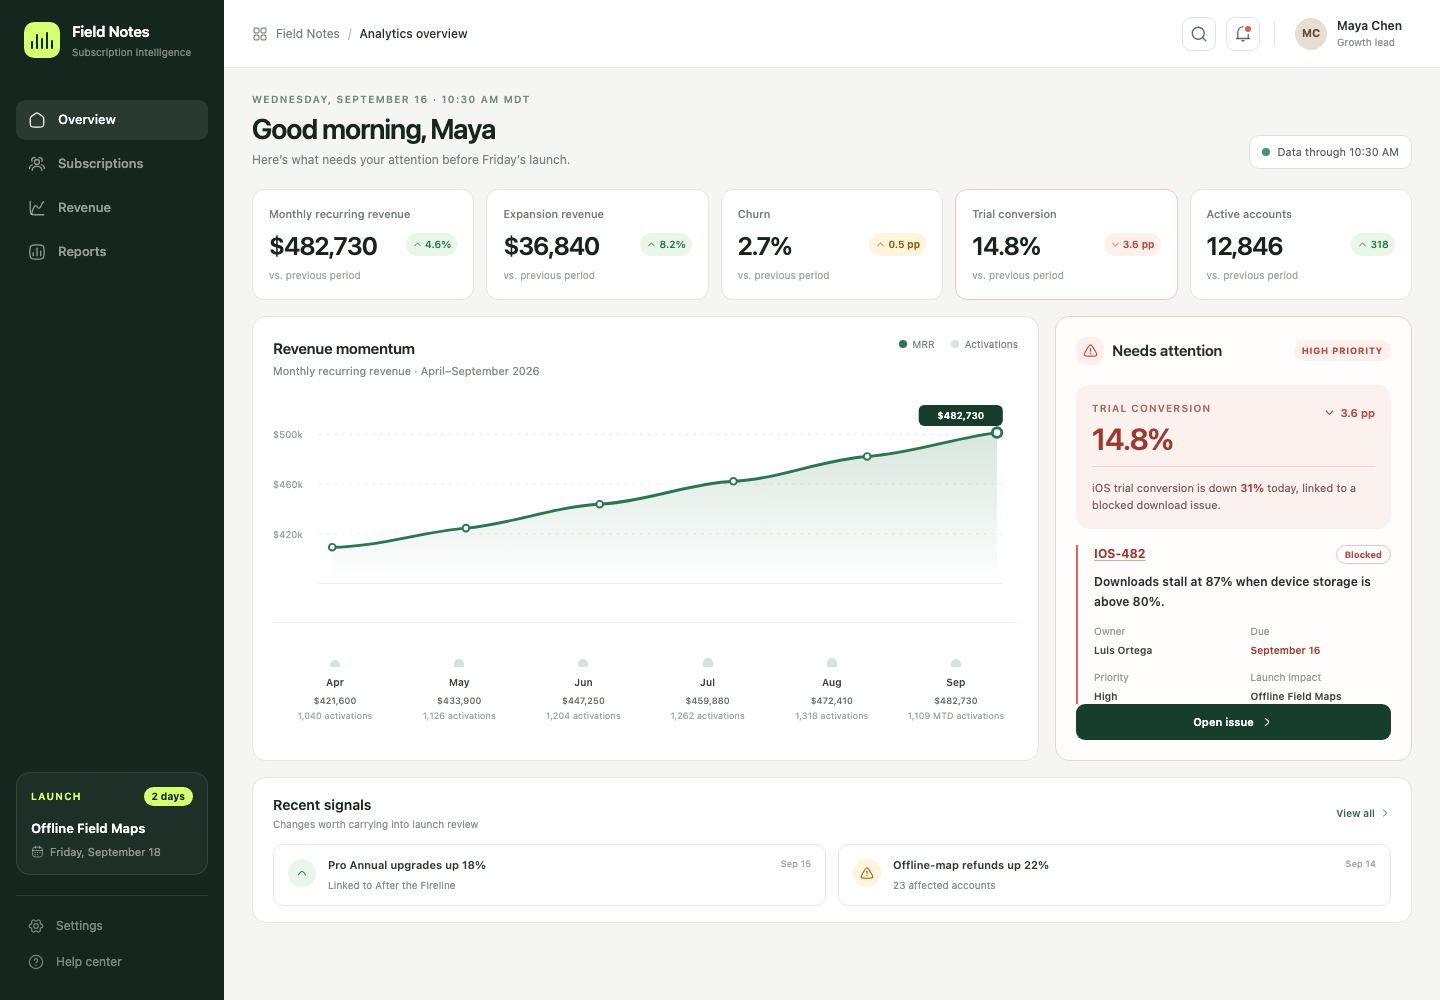Click the arrow chevron inside Open issue
Image resolution: width=1440 pixels, height=1000 pixels.
pos(1267,722)
